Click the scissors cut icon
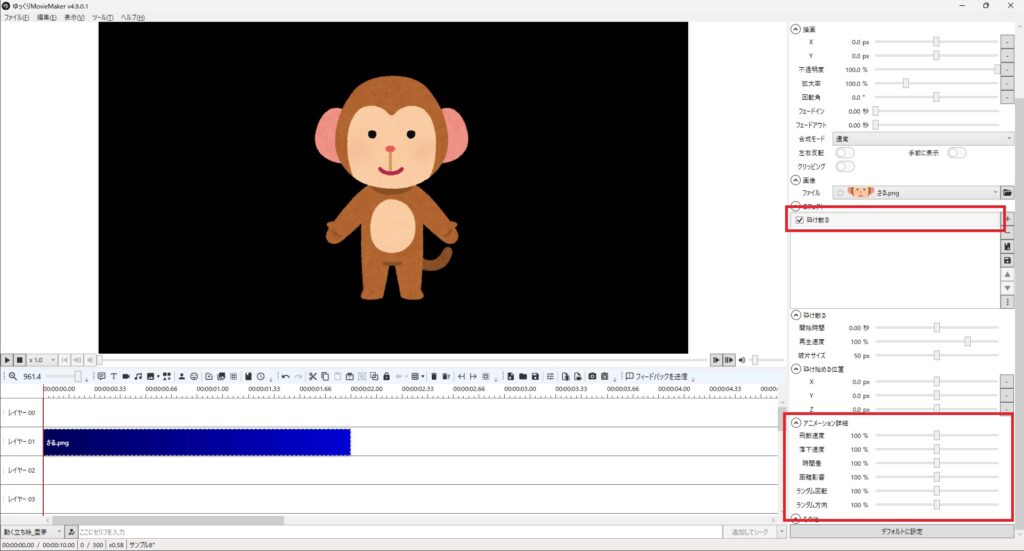Viewport: 1024px width, 551px height. [x=313, y=376]
